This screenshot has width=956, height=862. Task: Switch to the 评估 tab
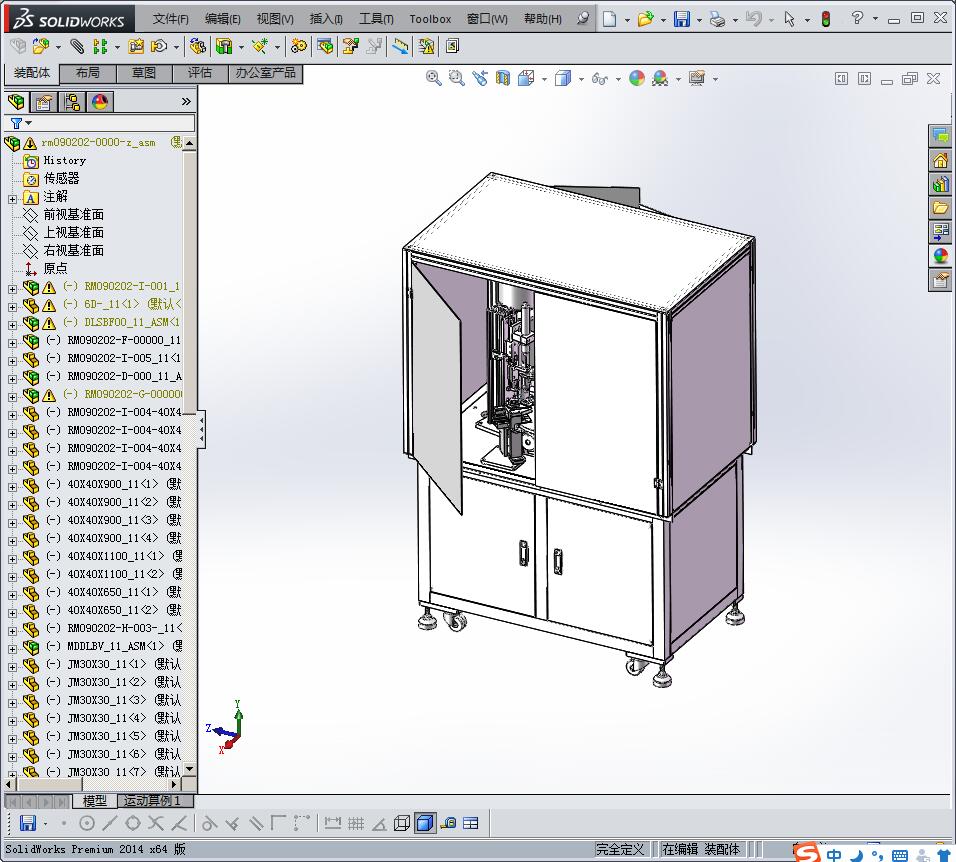200,73
